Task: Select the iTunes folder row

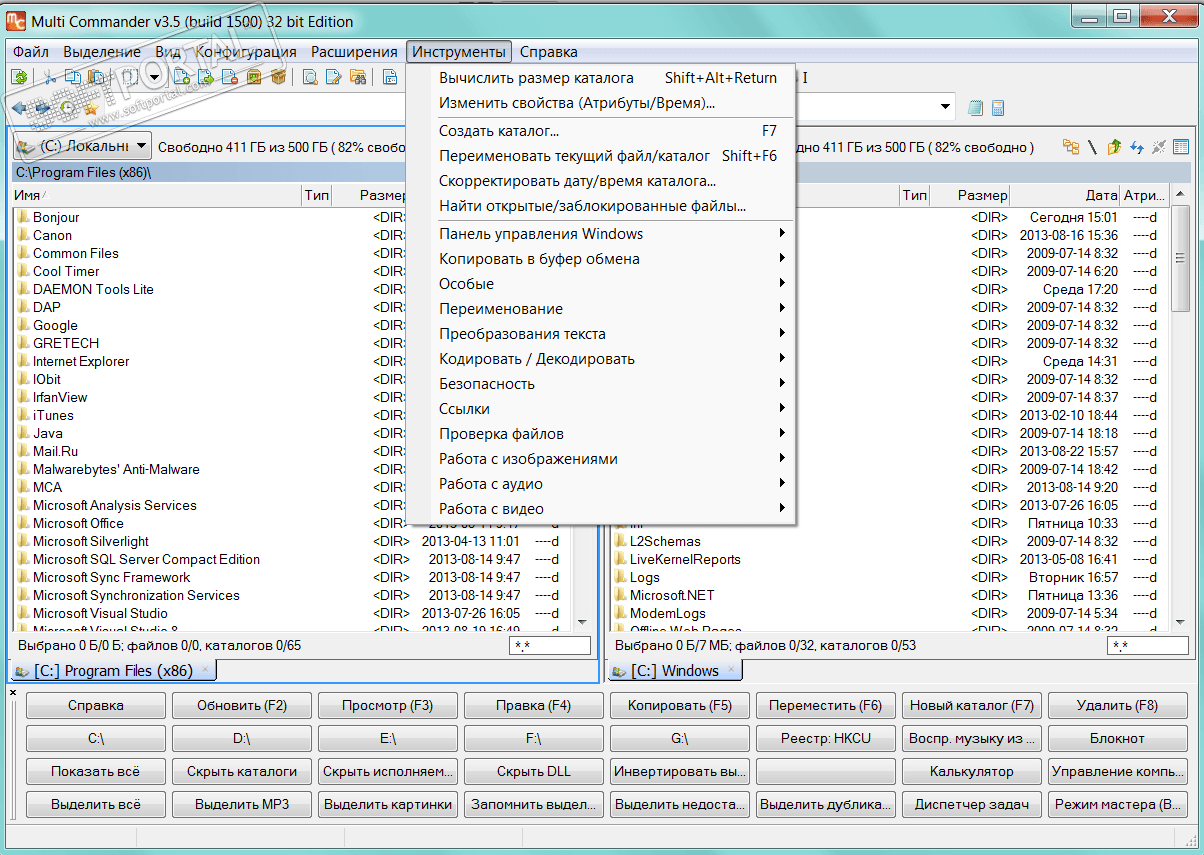Action: 290,415
